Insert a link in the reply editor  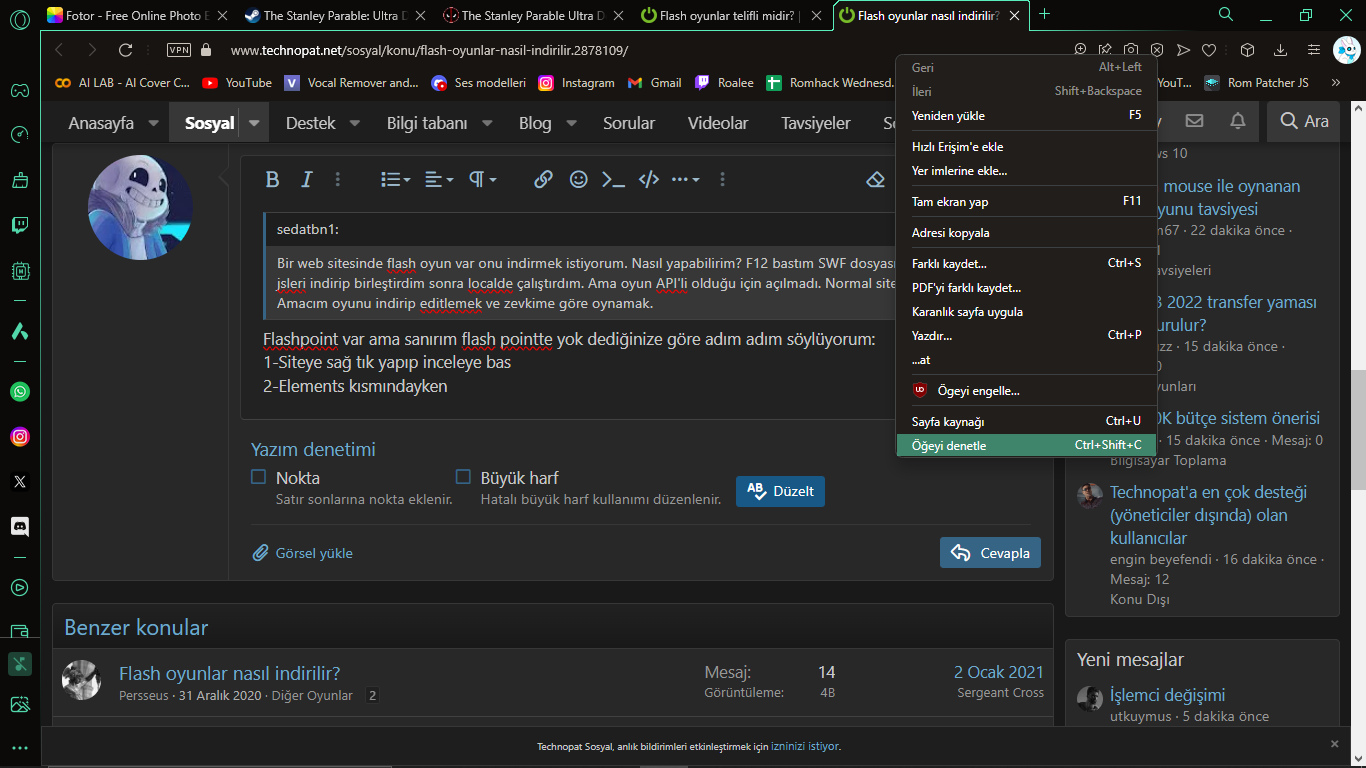543,180
